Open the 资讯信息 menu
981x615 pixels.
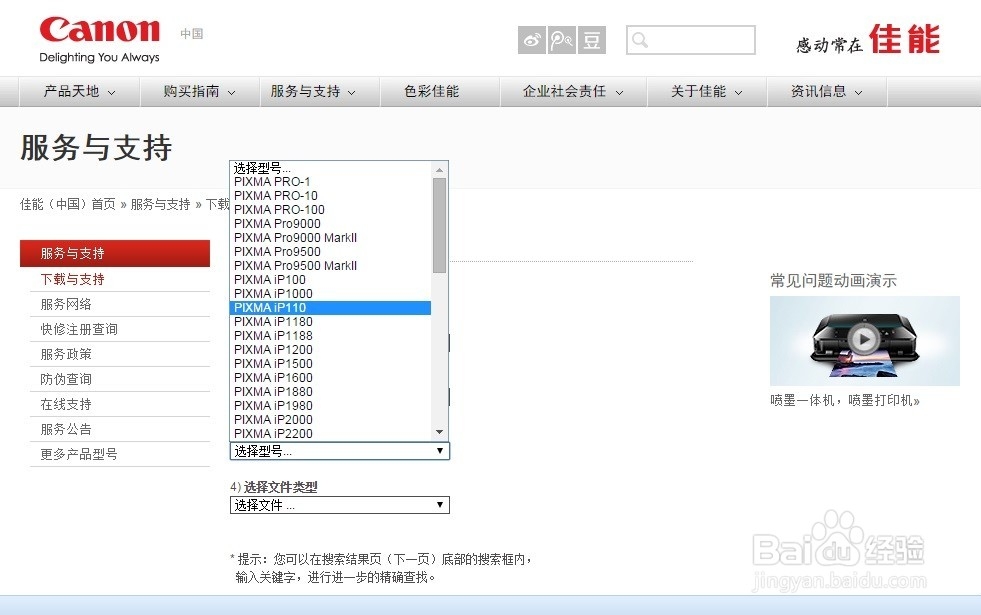click(826, 91)
